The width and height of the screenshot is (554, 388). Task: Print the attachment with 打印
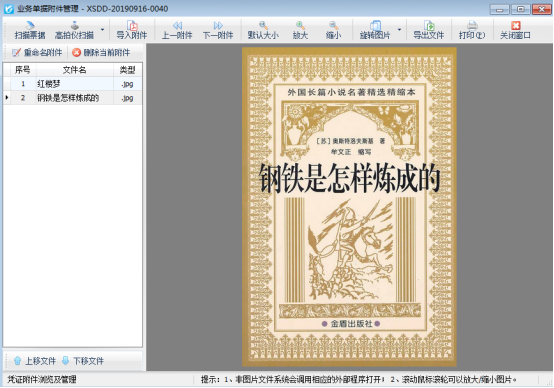click(472, 30)
